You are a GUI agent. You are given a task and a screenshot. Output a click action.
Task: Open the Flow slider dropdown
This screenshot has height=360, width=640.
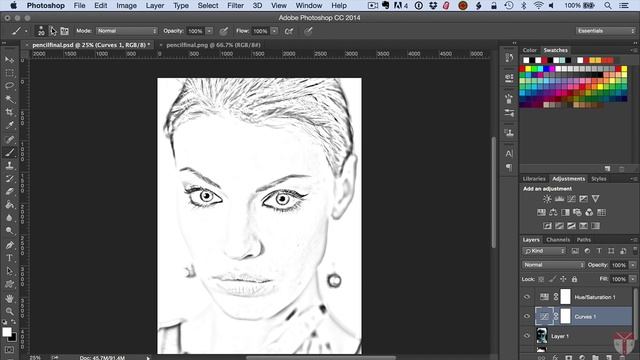[x=274, y=31]
